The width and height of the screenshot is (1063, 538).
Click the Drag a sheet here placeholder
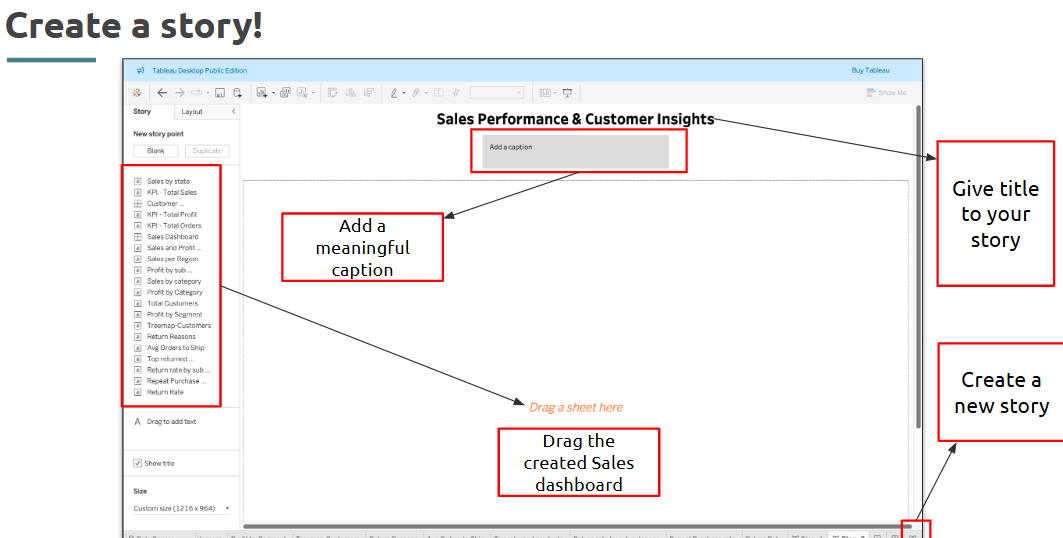(x=576, y=407)
